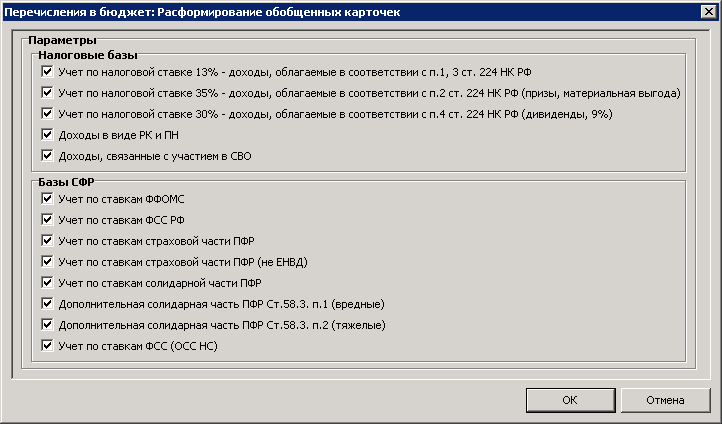Toggle страховой части ПФР (не ЕНВД) checkbox
The width and height of the screenshot is (722, 424).
[47, 262]
